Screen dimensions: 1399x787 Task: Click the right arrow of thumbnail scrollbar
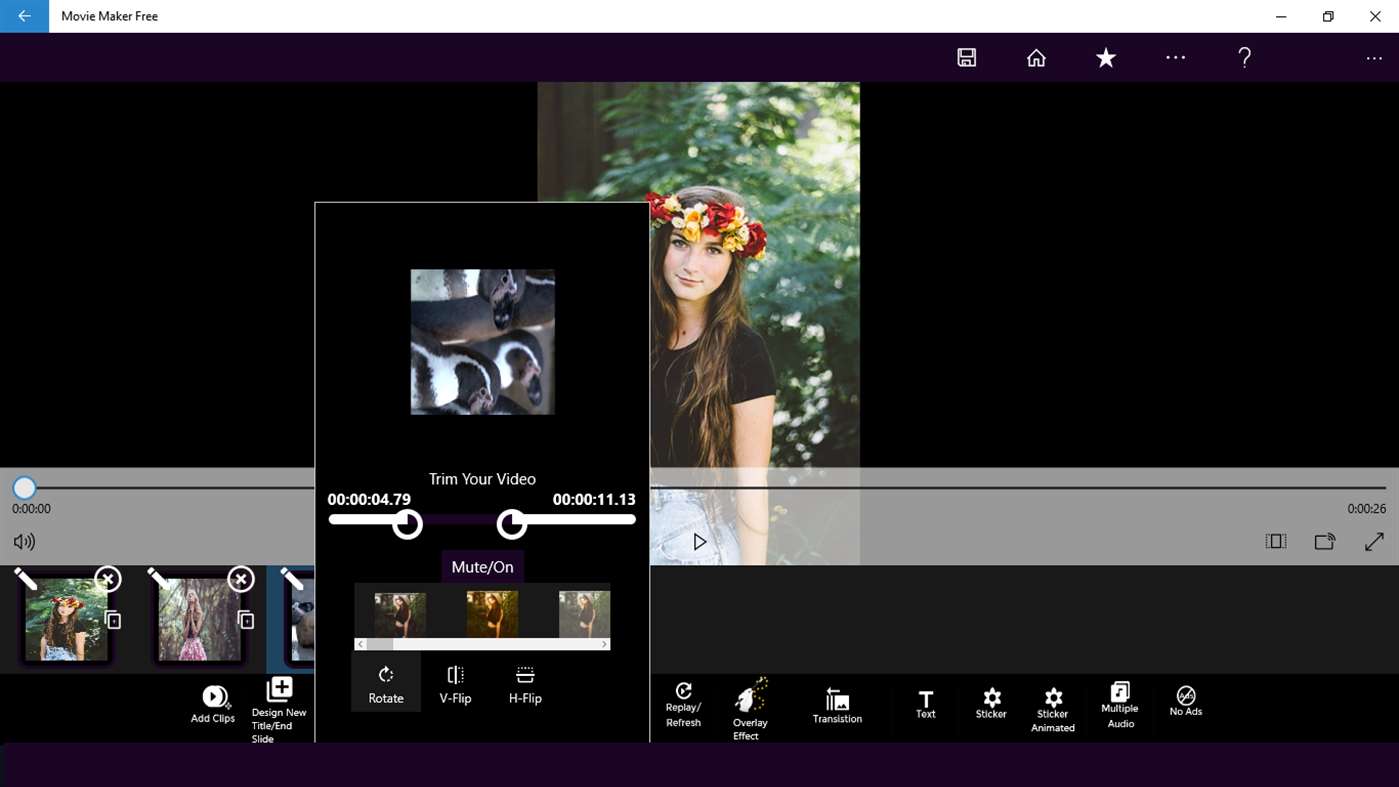(x=605, y=644)
